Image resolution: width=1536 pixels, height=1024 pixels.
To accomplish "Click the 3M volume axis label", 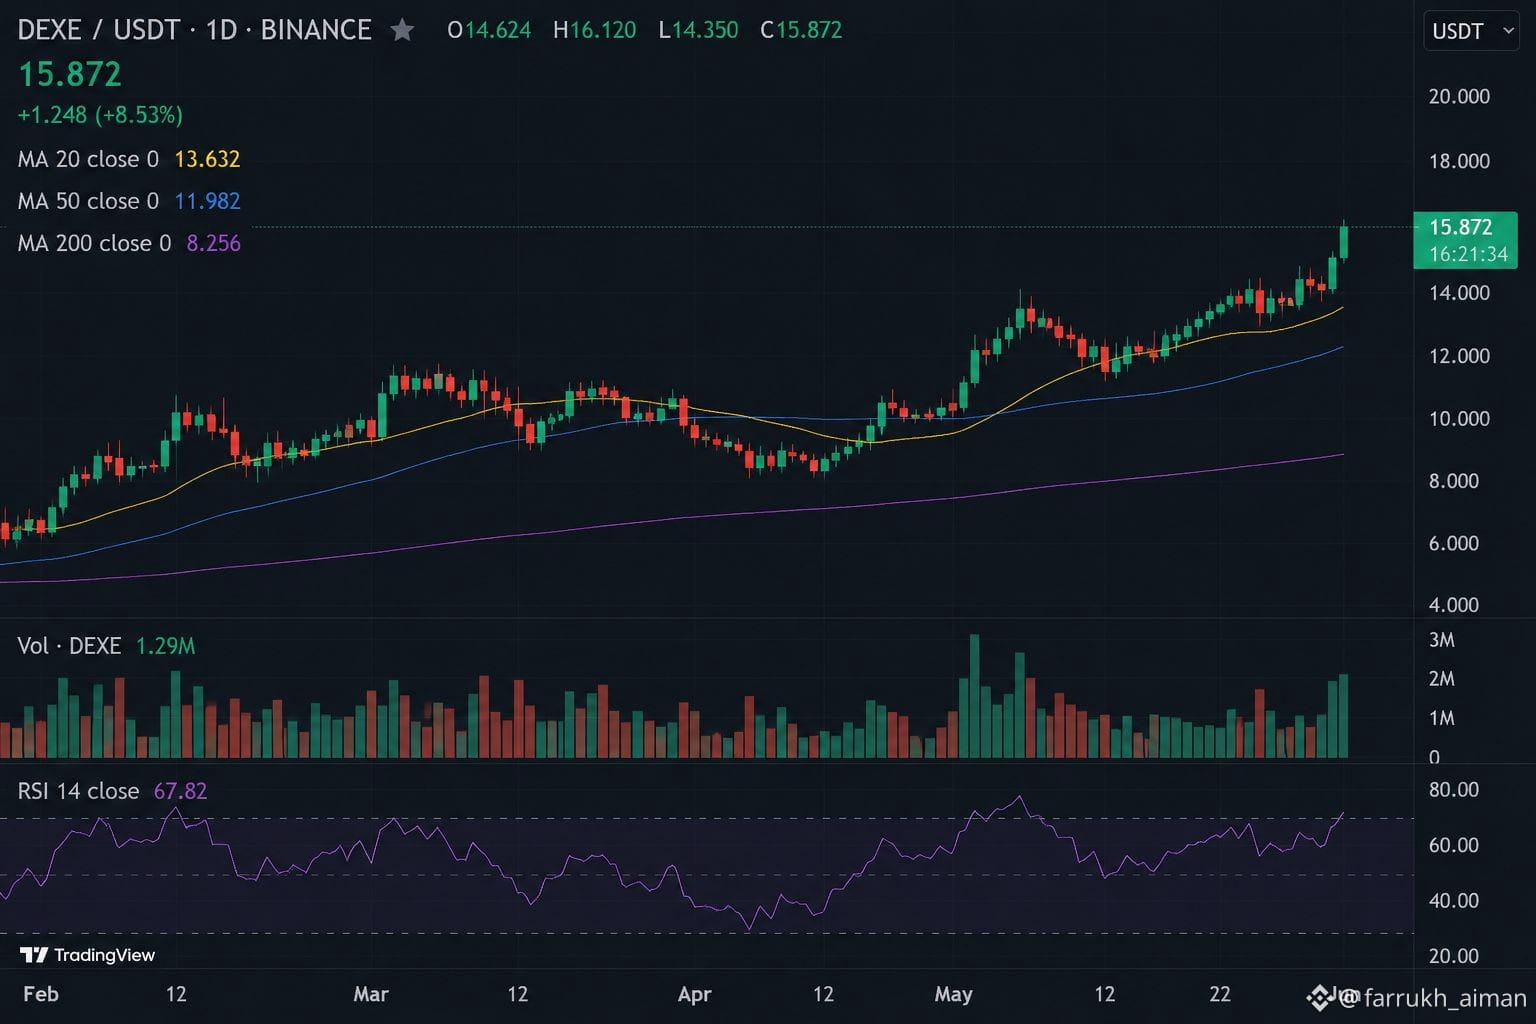I will (x=1441, y=640).
